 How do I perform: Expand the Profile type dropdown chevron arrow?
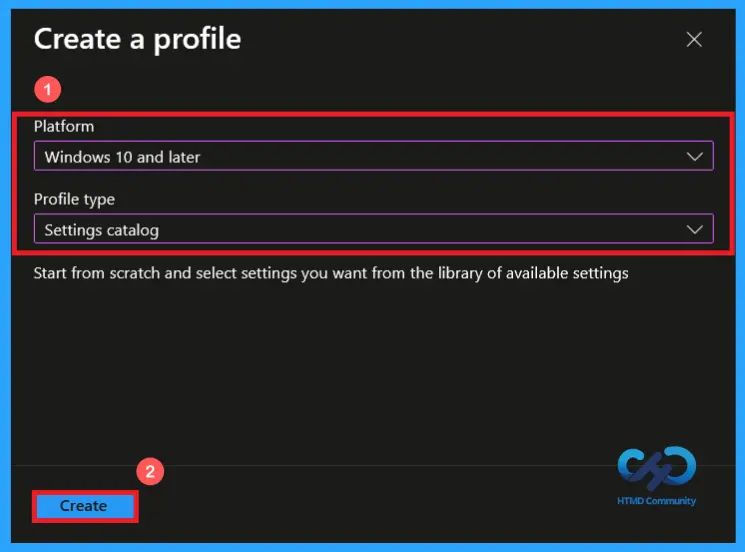click(695, 230)
